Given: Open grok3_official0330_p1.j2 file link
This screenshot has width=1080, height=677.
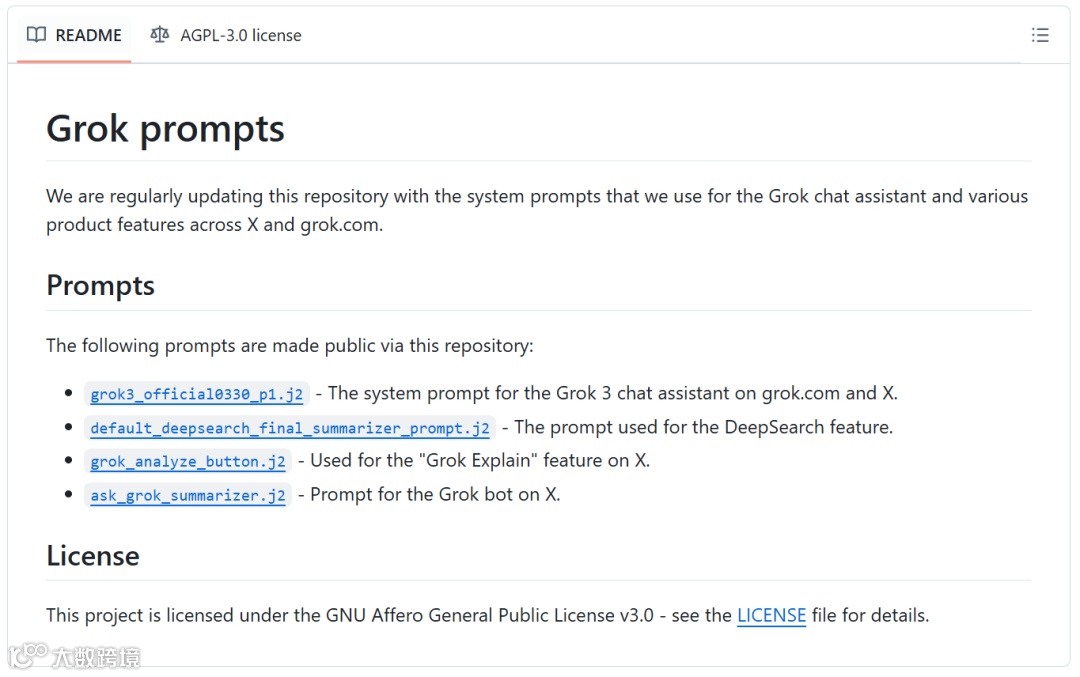Looking at the screenshot, I should point(196,394).
